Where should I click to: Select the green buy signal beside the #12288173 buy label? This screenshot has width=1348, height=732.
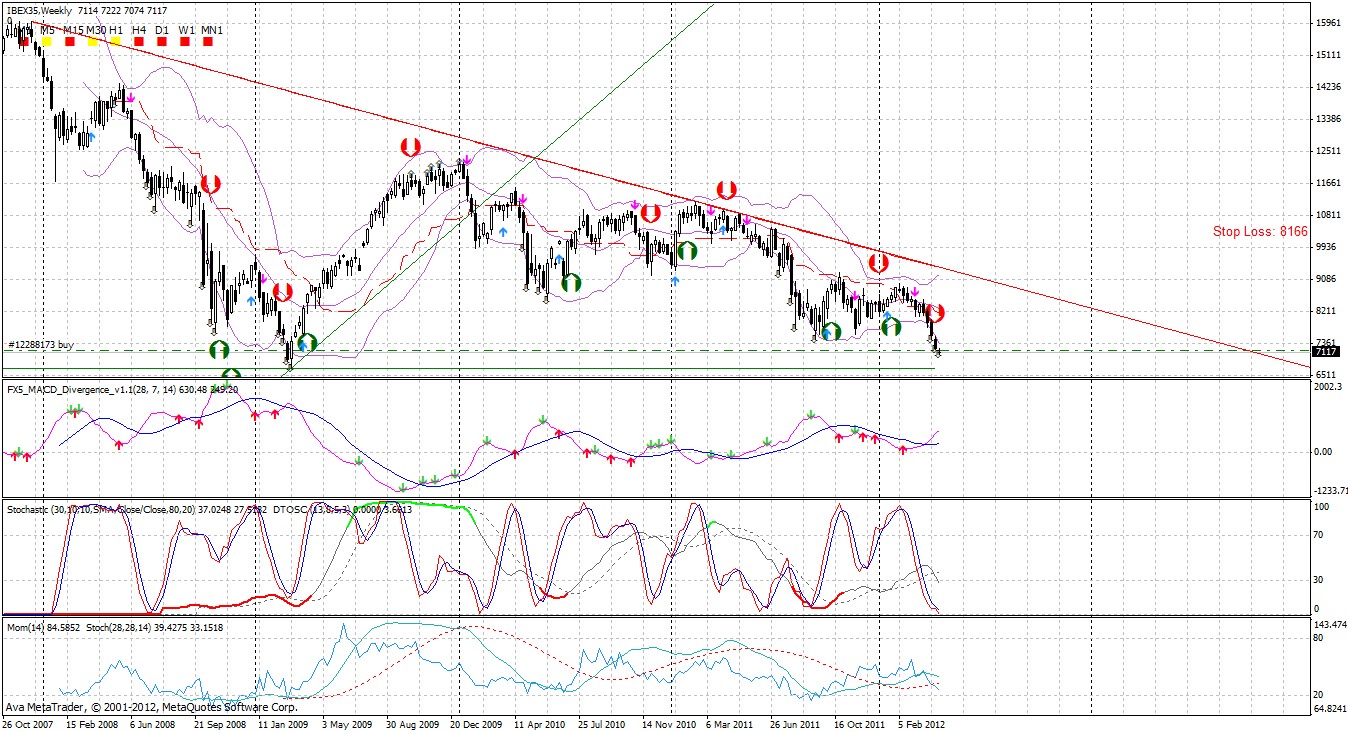(x=219, y=350)
